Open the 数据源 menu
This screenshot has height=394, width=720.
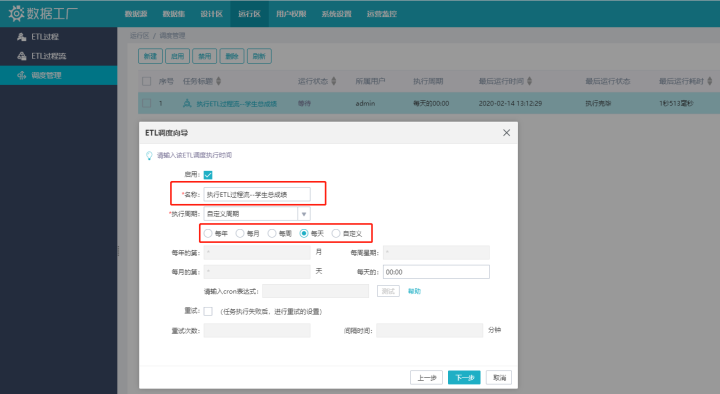point(136,14)
